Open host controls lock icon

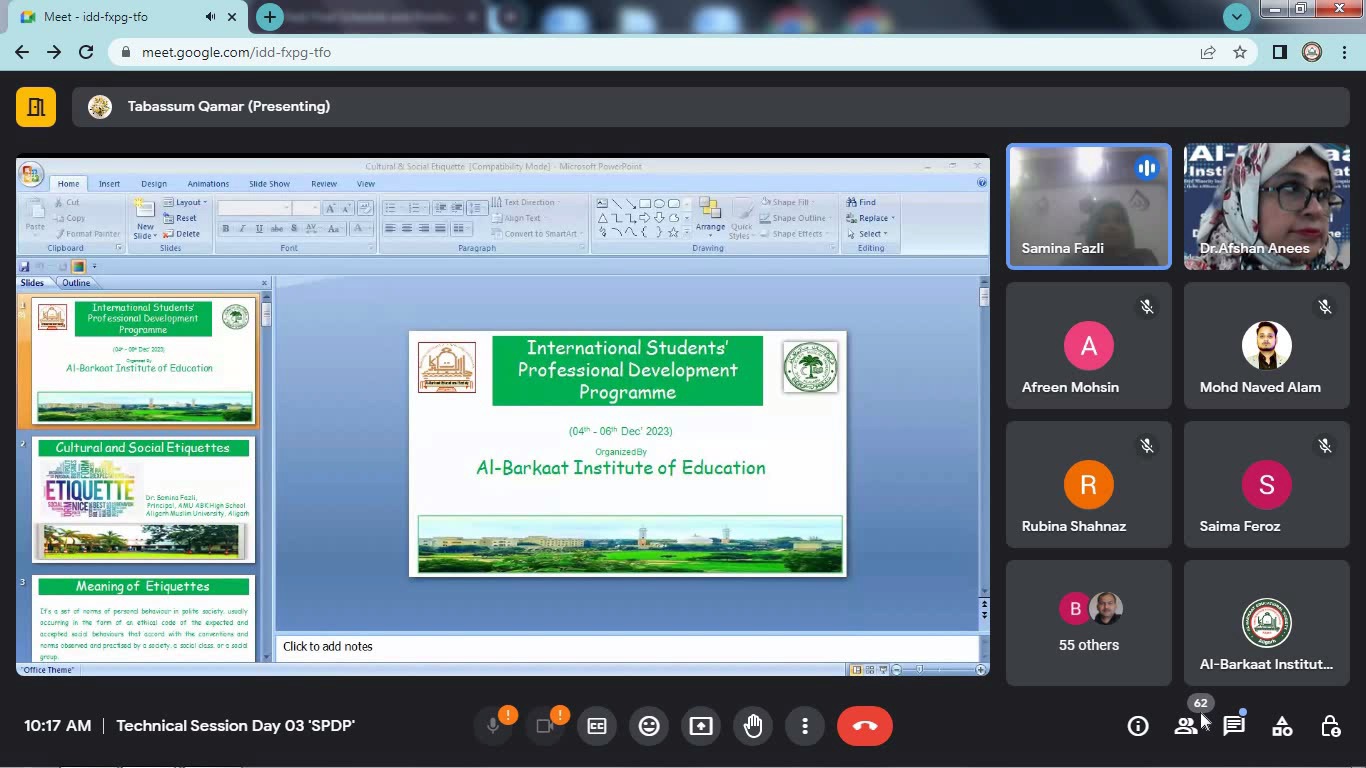(1330, 726)
